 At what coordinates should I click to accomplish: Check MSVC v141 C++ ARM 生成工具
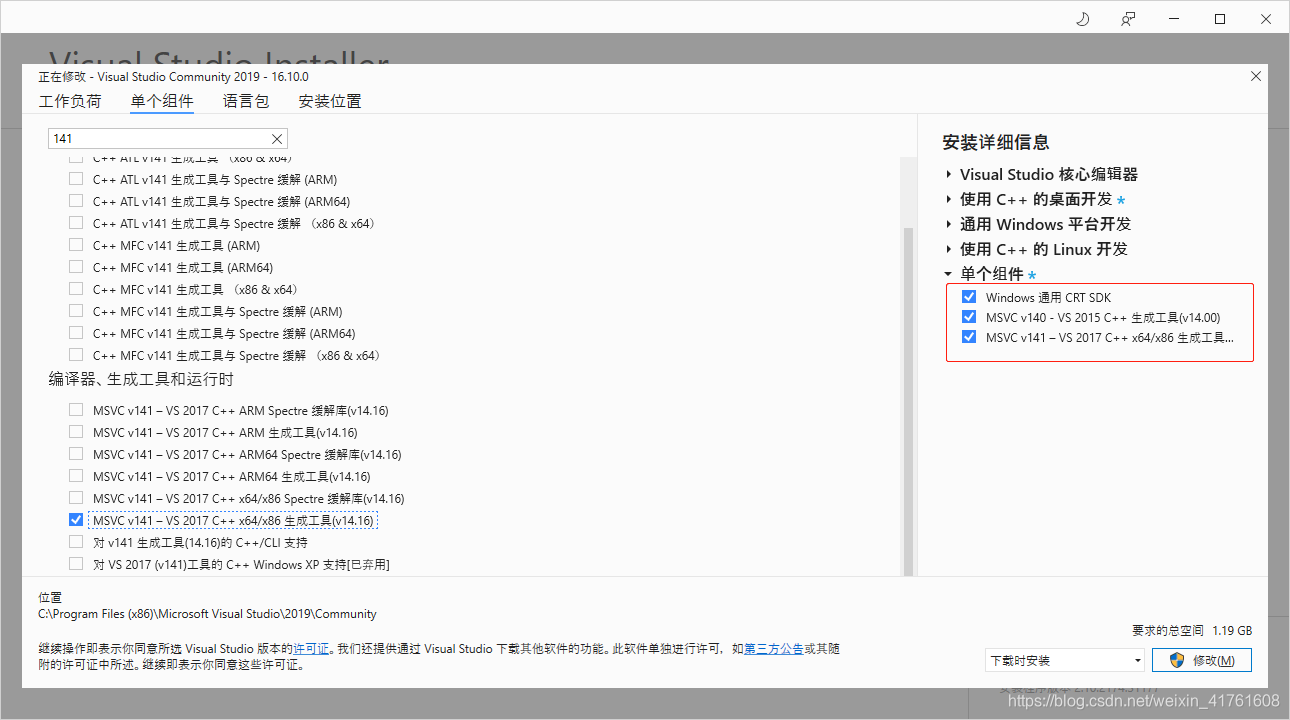pyautogui.click(x=76, y=432)
